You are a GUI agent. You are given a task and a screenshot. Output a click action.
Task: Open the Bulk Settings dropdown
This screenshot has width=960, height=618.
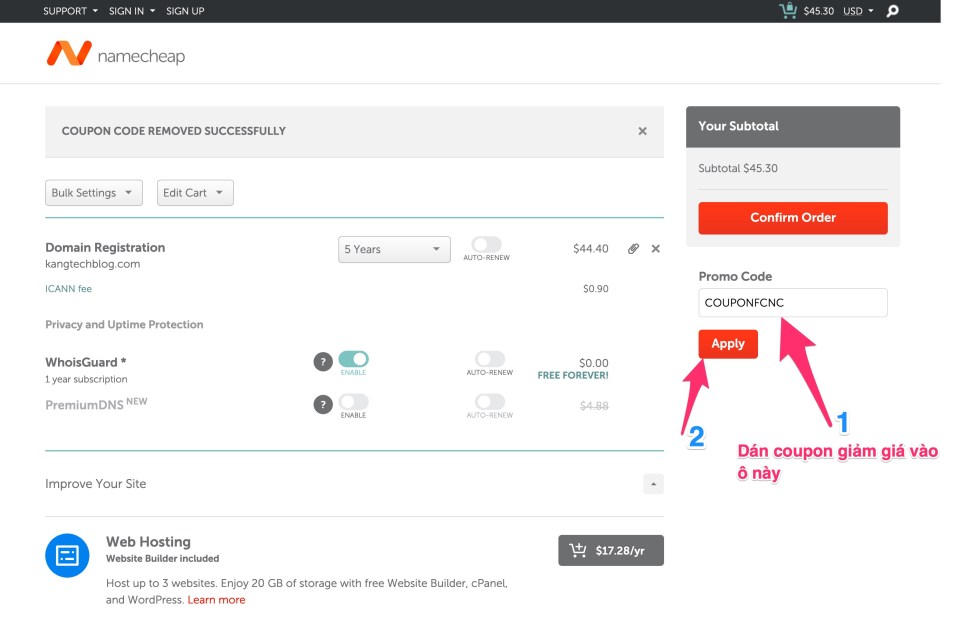click(94, 193)
